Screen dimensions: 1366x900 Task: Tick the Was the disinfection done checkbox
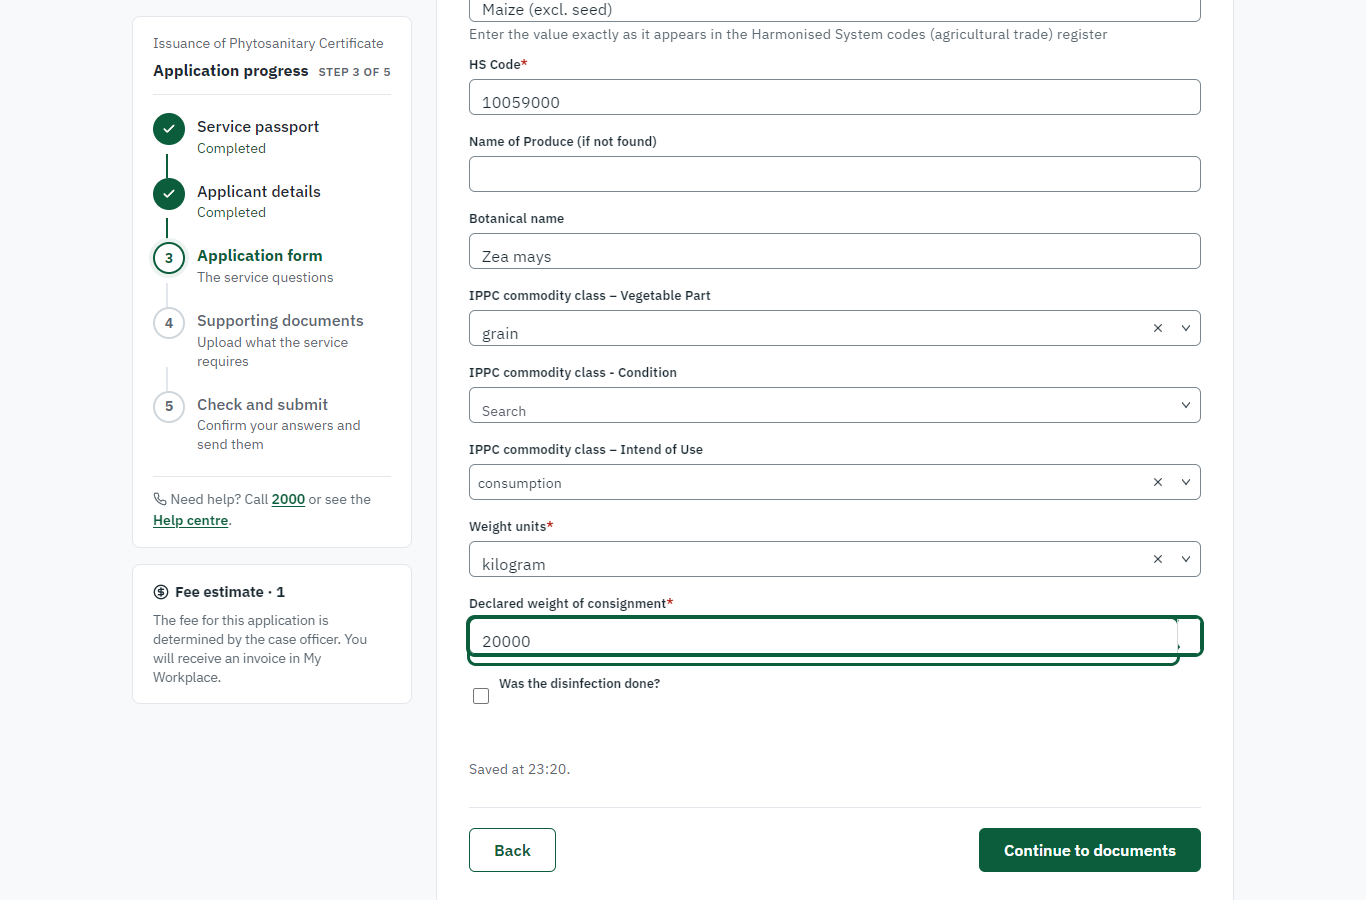(x=481, y=696)
